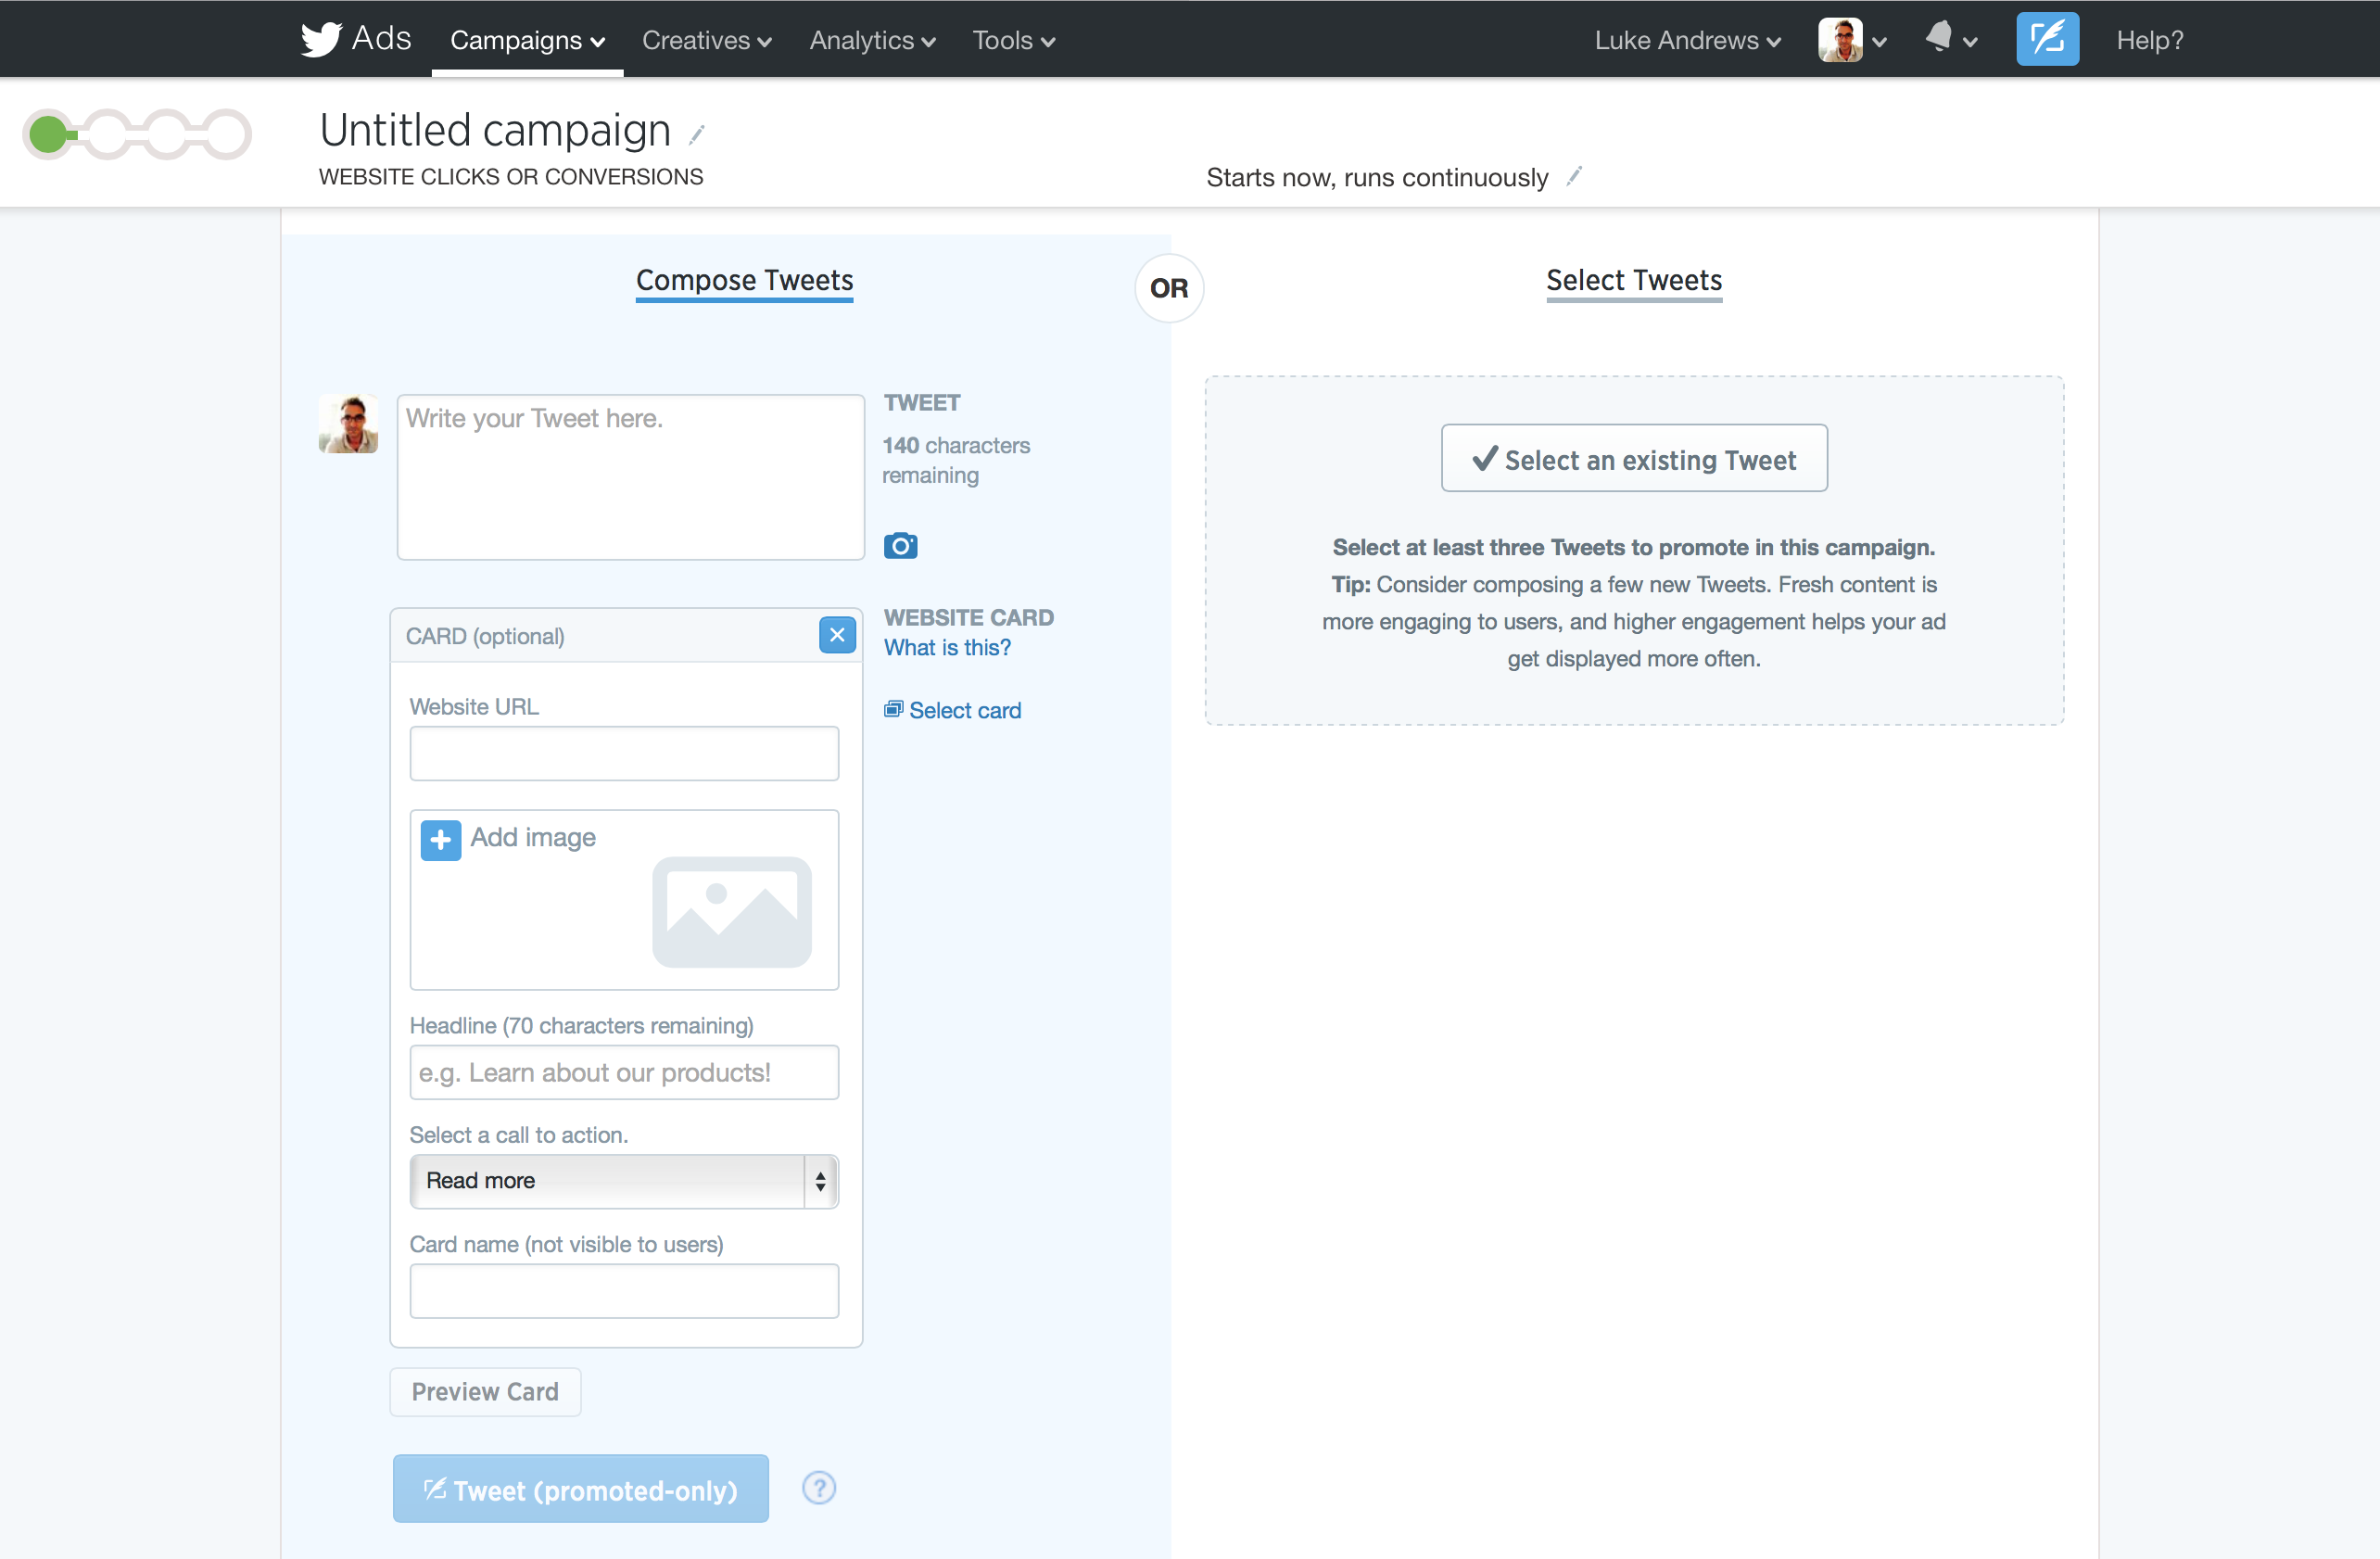Open the Tools menu
This screenshot has height=1559, width=2380.
pyautogui.click(x=1014, y=40)
